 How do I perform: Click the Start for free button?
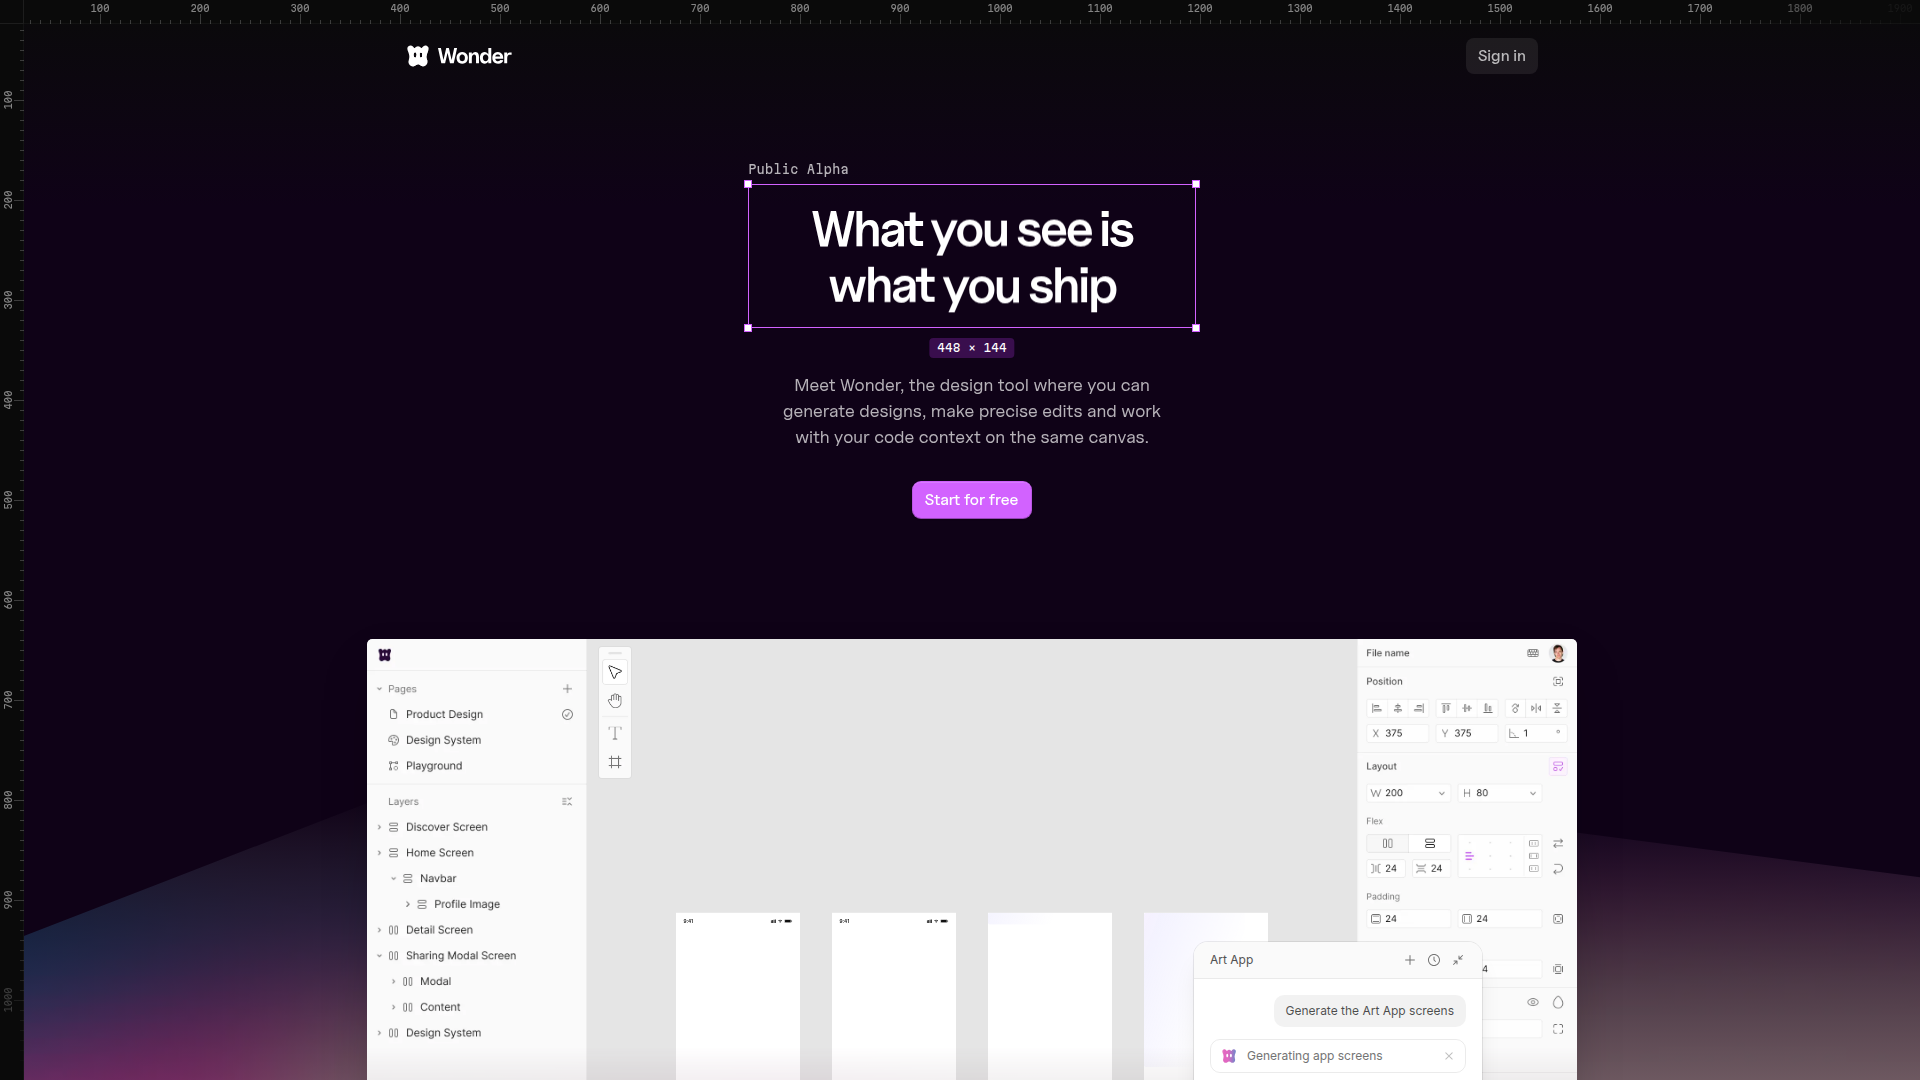pyautogui.click(x=971, y=500)
